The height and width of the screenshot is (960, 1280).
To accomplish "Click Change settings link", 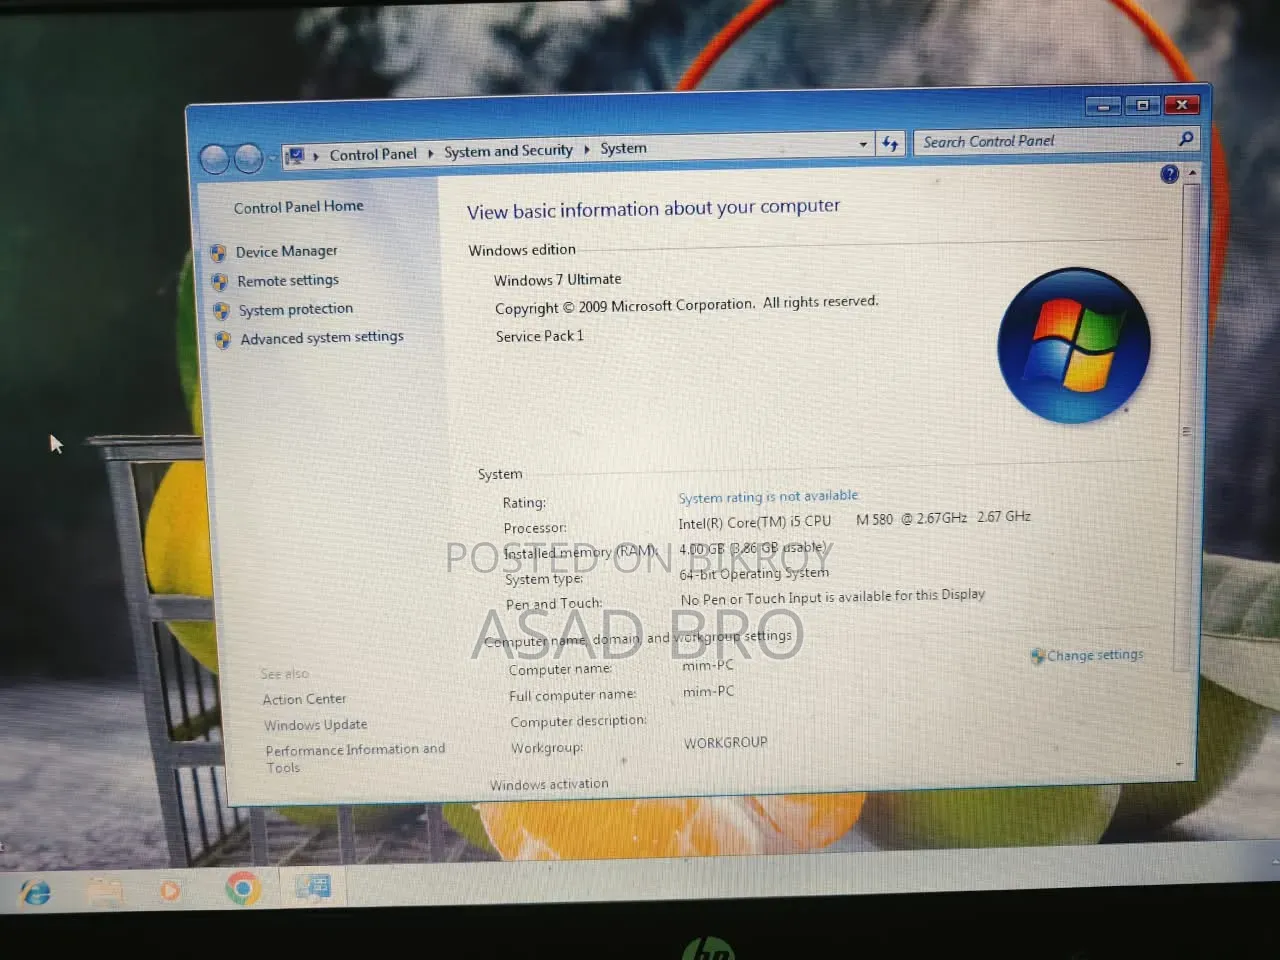I will pyautogui.click(x=1095, y=655).
